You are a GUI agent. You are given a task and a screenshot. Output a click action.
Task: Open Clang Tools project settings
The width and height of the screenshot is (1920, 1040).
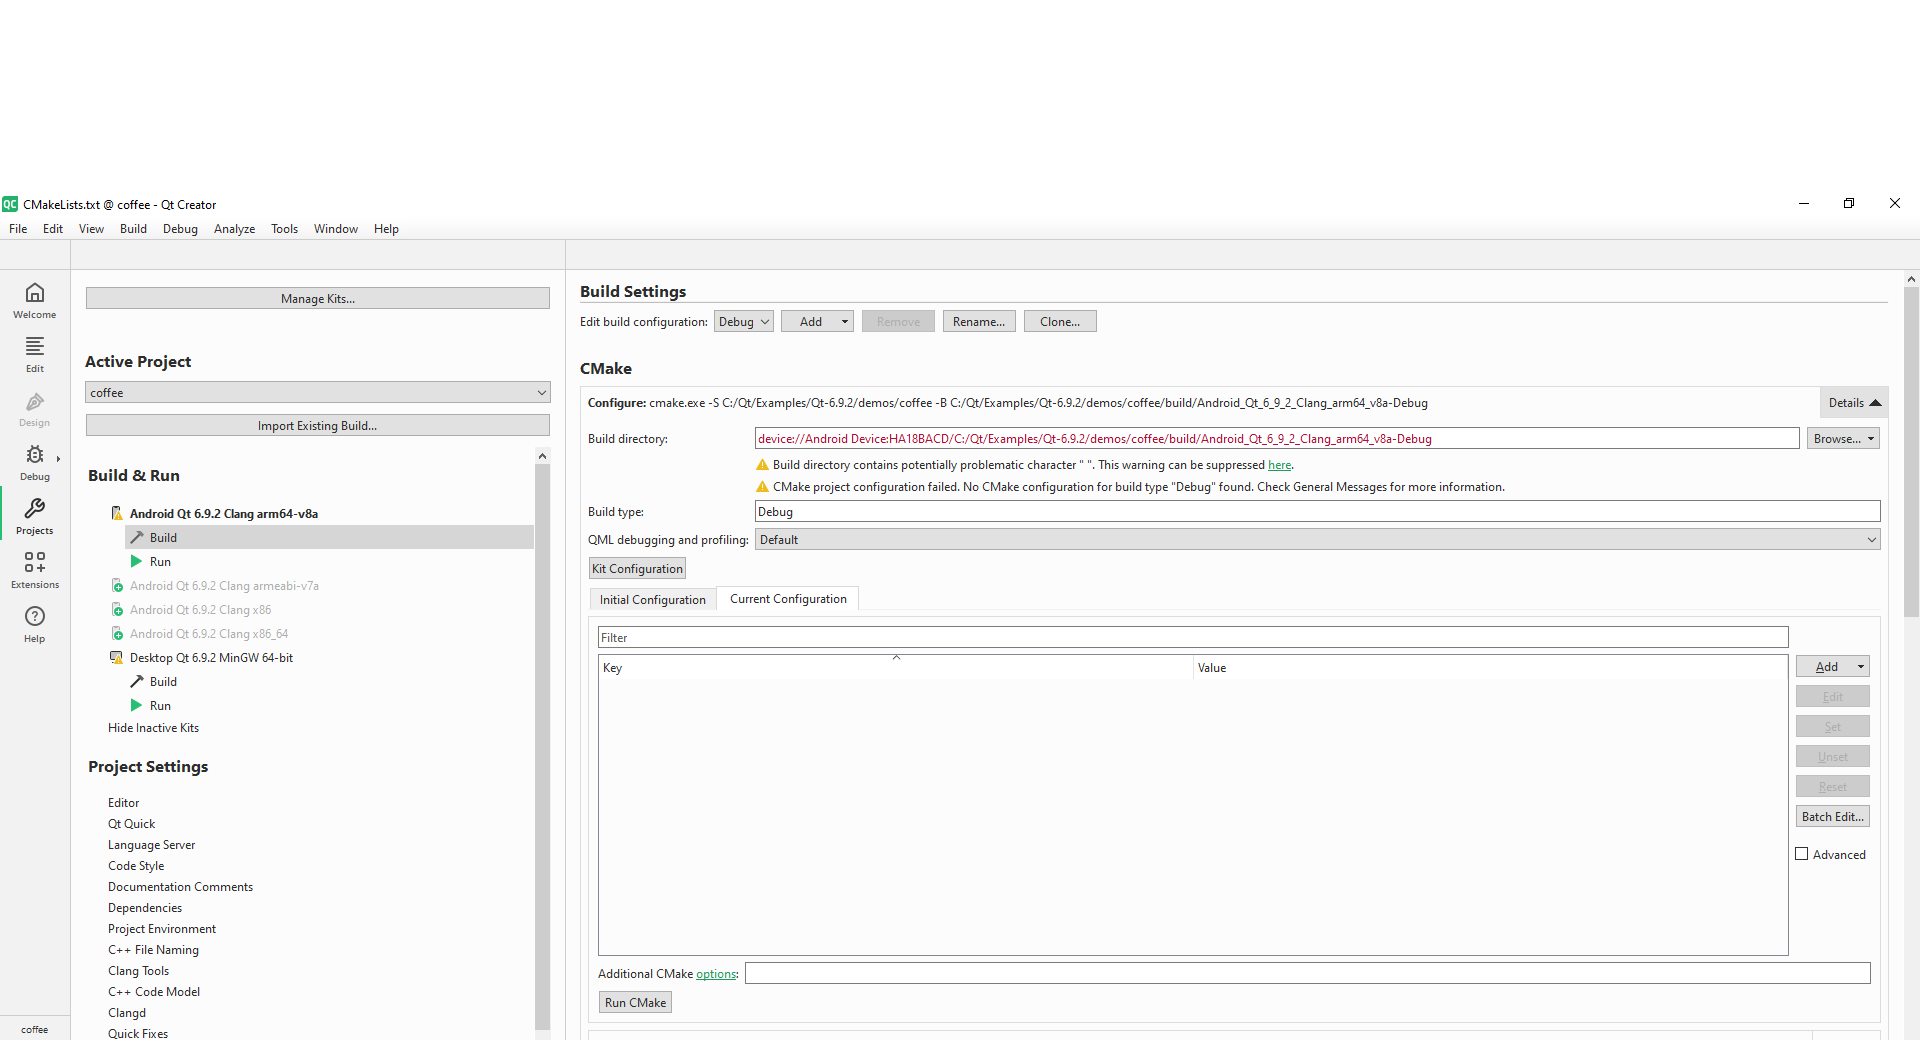[139, 971]
